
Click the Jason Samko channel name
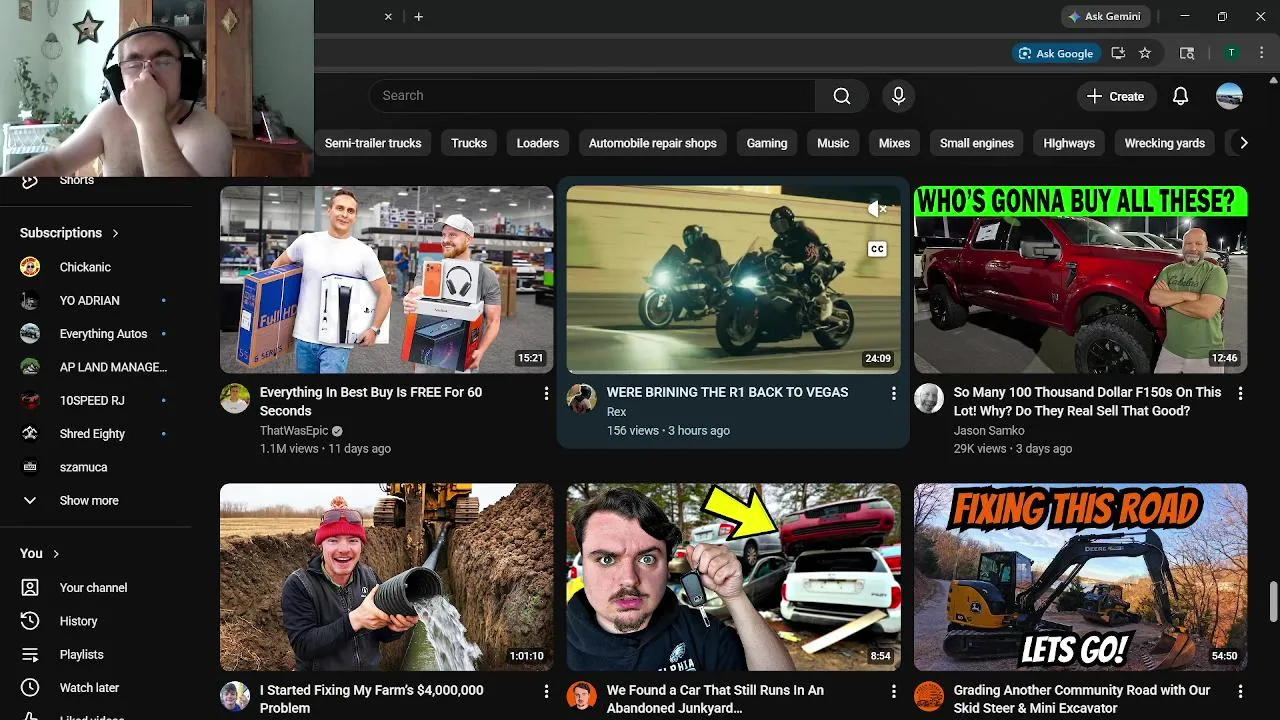(989, 431)
